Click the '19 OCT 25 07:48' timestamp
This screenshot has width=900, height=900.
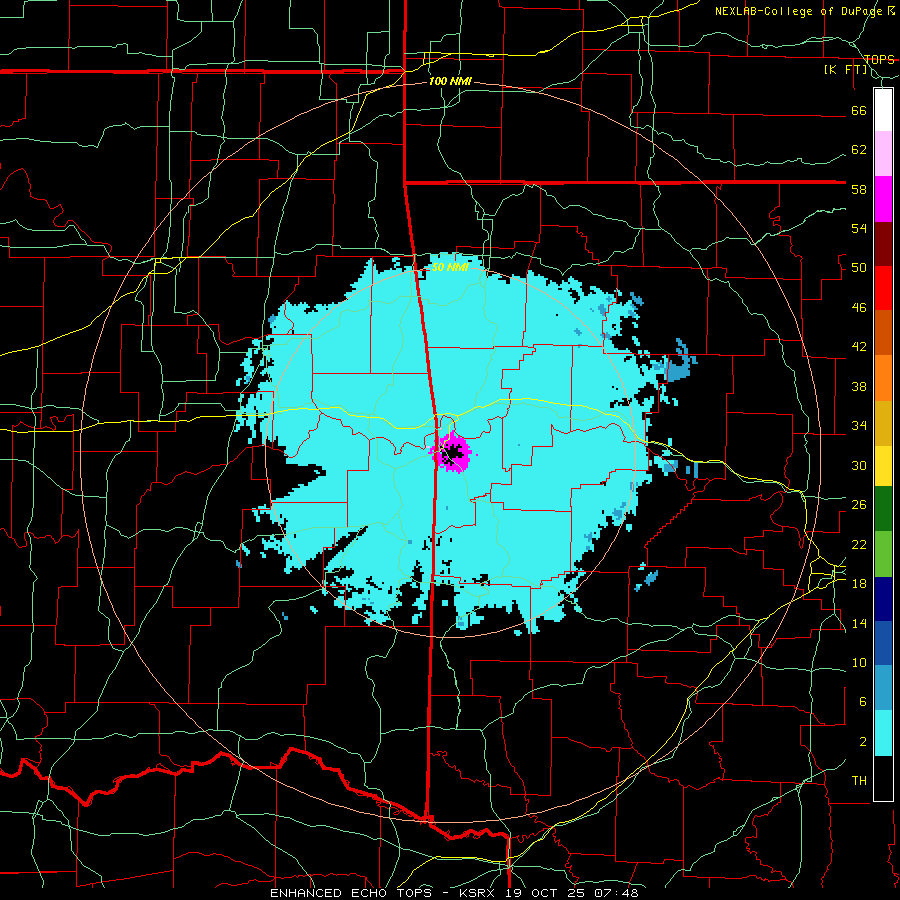(571, 893)
